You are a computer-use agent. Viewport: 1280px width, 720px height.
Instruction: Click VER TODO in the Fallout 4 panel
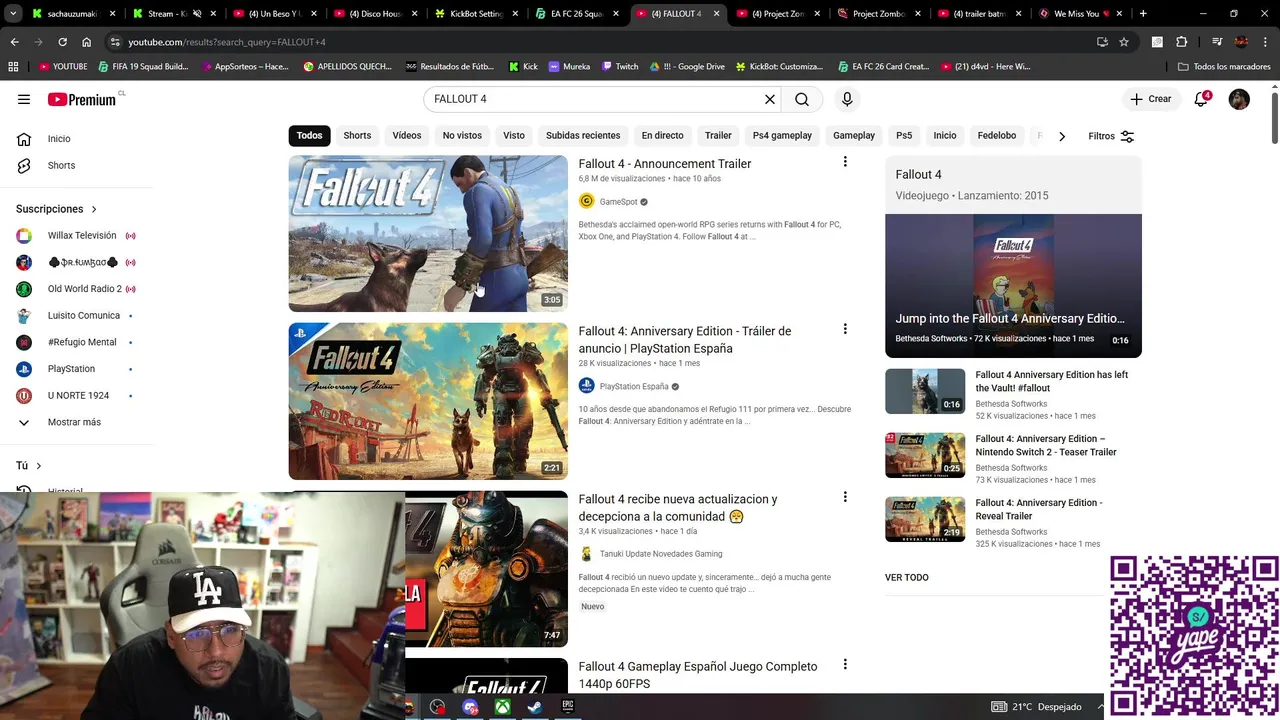[907, 578]
